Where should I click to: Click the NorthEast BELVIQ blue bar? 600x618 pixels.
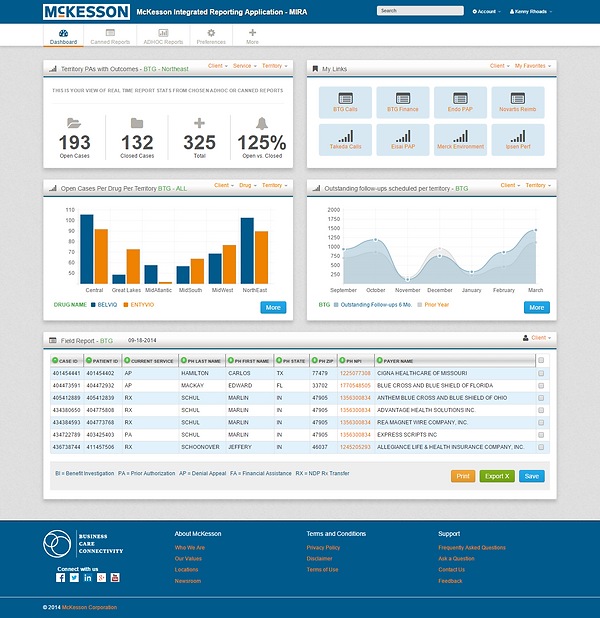[247, 251]
